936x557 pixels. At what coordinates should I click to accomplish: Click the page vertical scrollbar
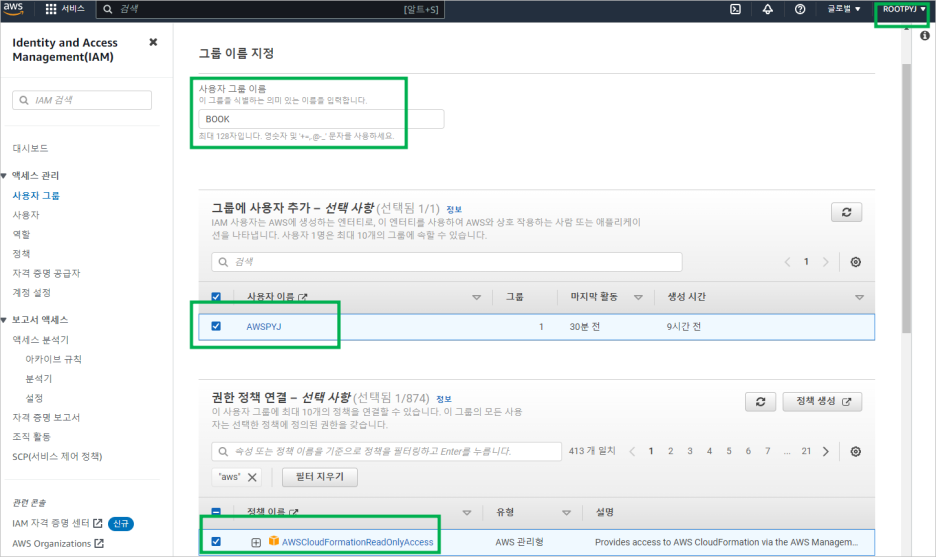pyautogui.click(x=906, y=198)
